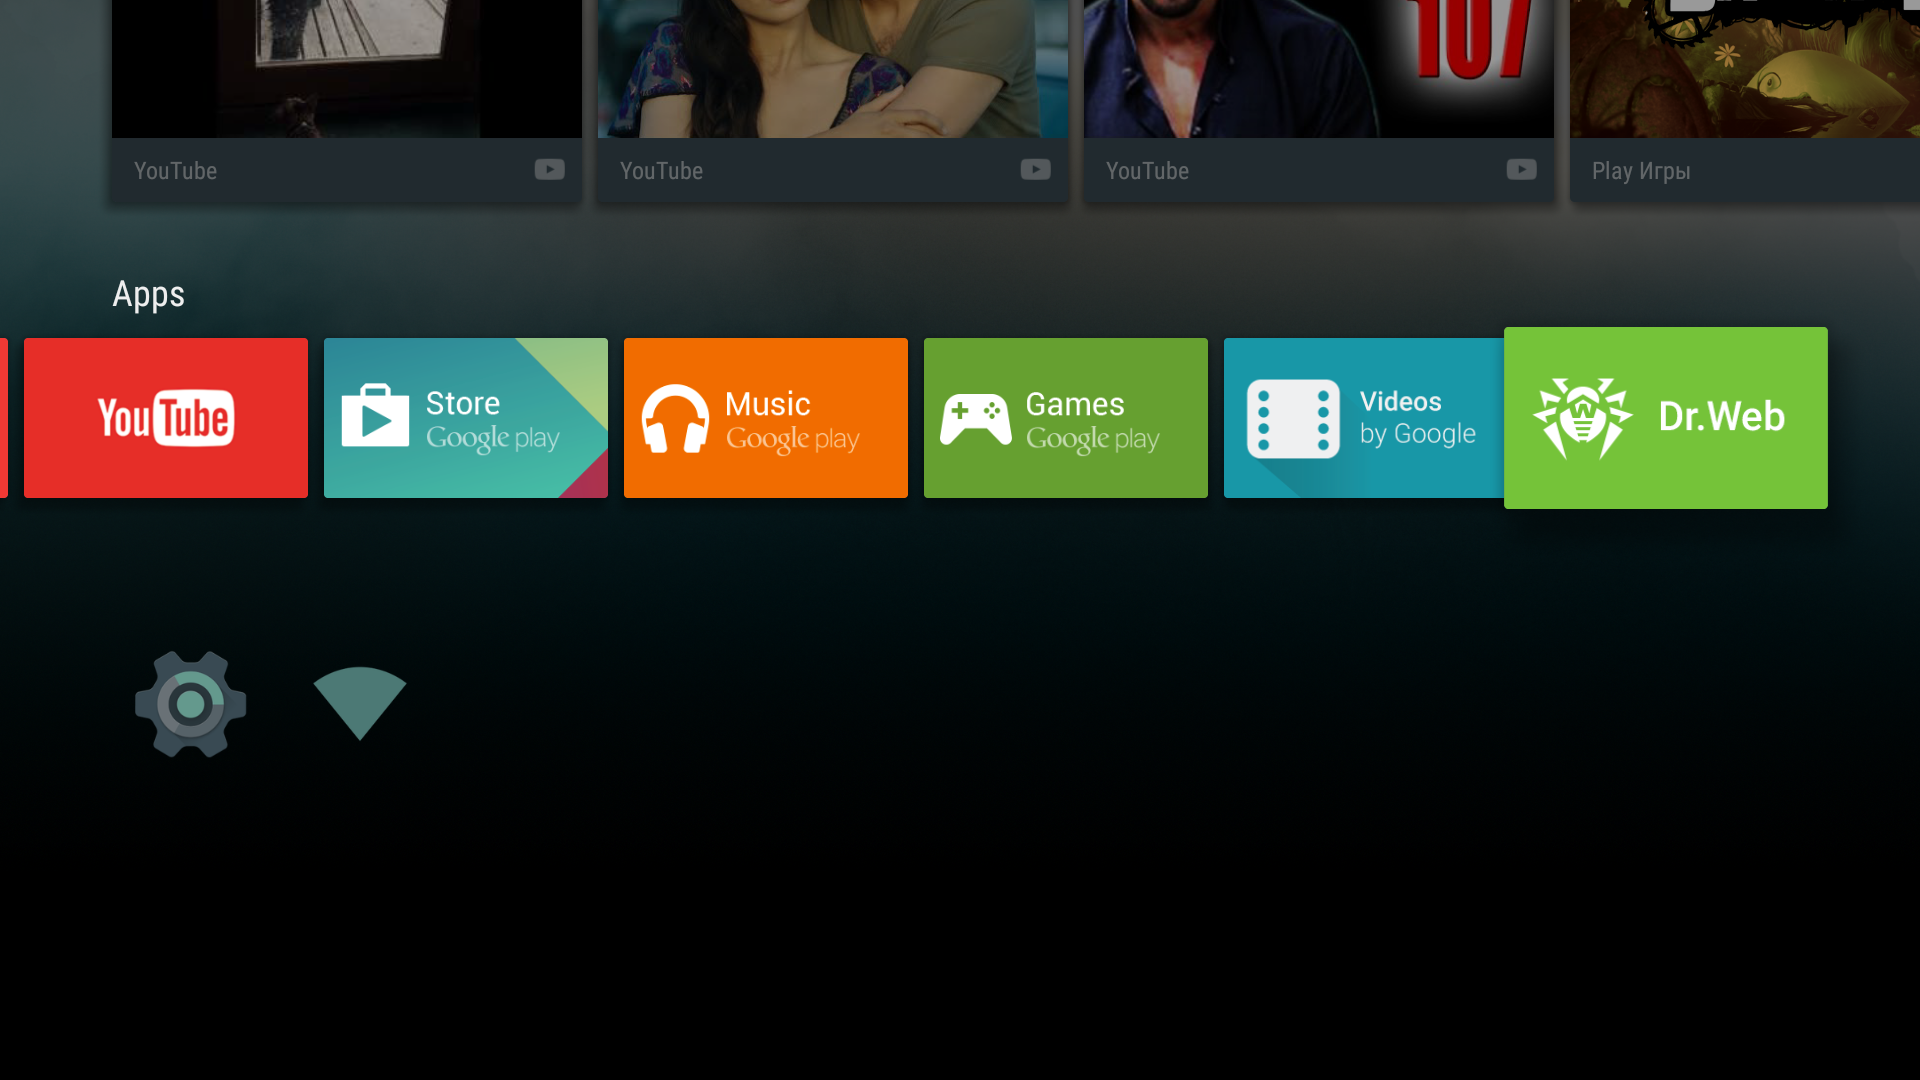Select YouTube card showing embracing couple
1920x1080 pixels.
coord(833,101)
